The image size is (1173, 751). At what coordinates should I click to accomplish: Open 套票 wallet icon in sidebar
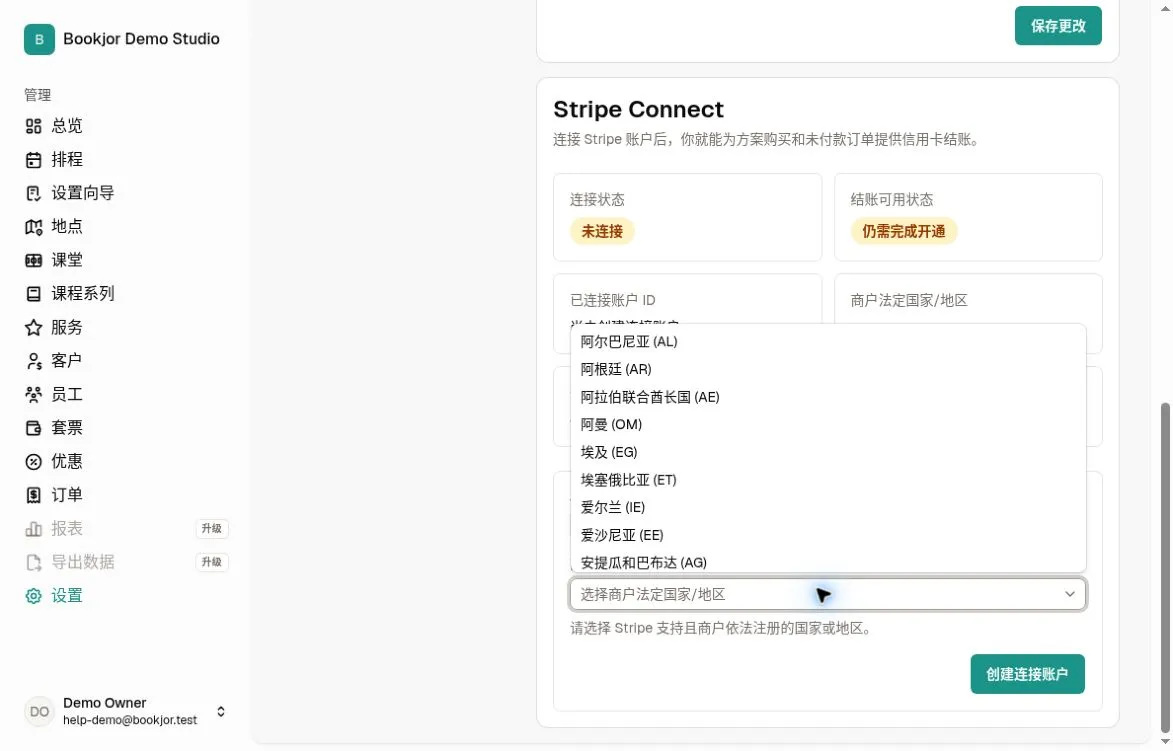tap(33, 428)
